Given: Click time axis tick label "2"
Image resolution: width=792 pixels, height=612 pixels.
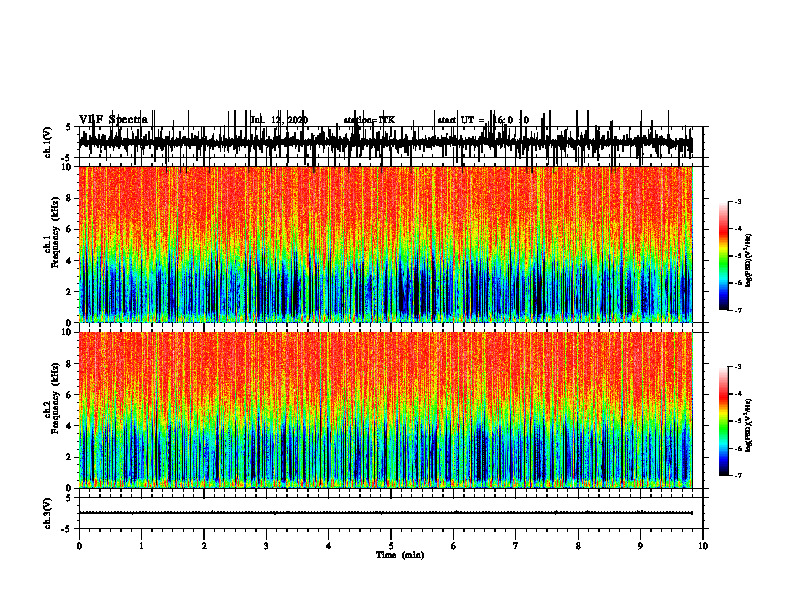Looking at the screenshot, I should [204, 546].
